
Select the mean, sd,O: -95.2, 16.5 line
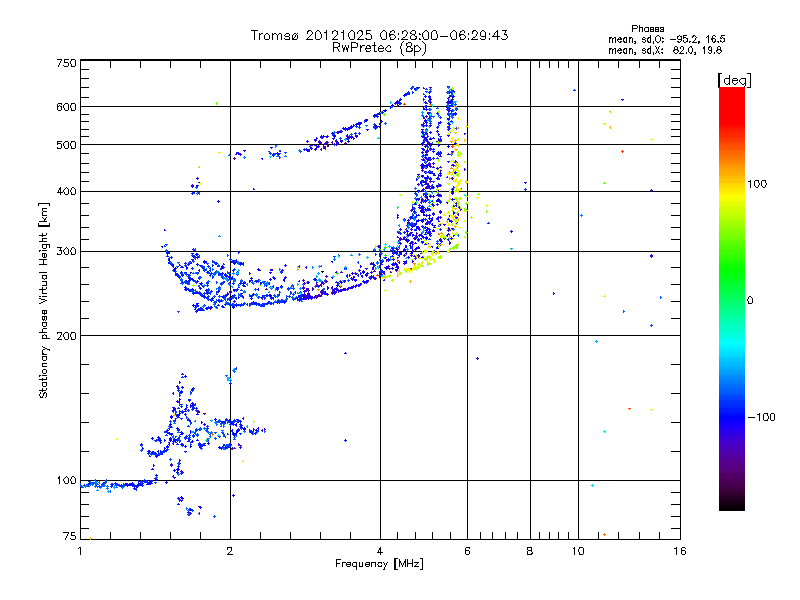tap(667, 39)
